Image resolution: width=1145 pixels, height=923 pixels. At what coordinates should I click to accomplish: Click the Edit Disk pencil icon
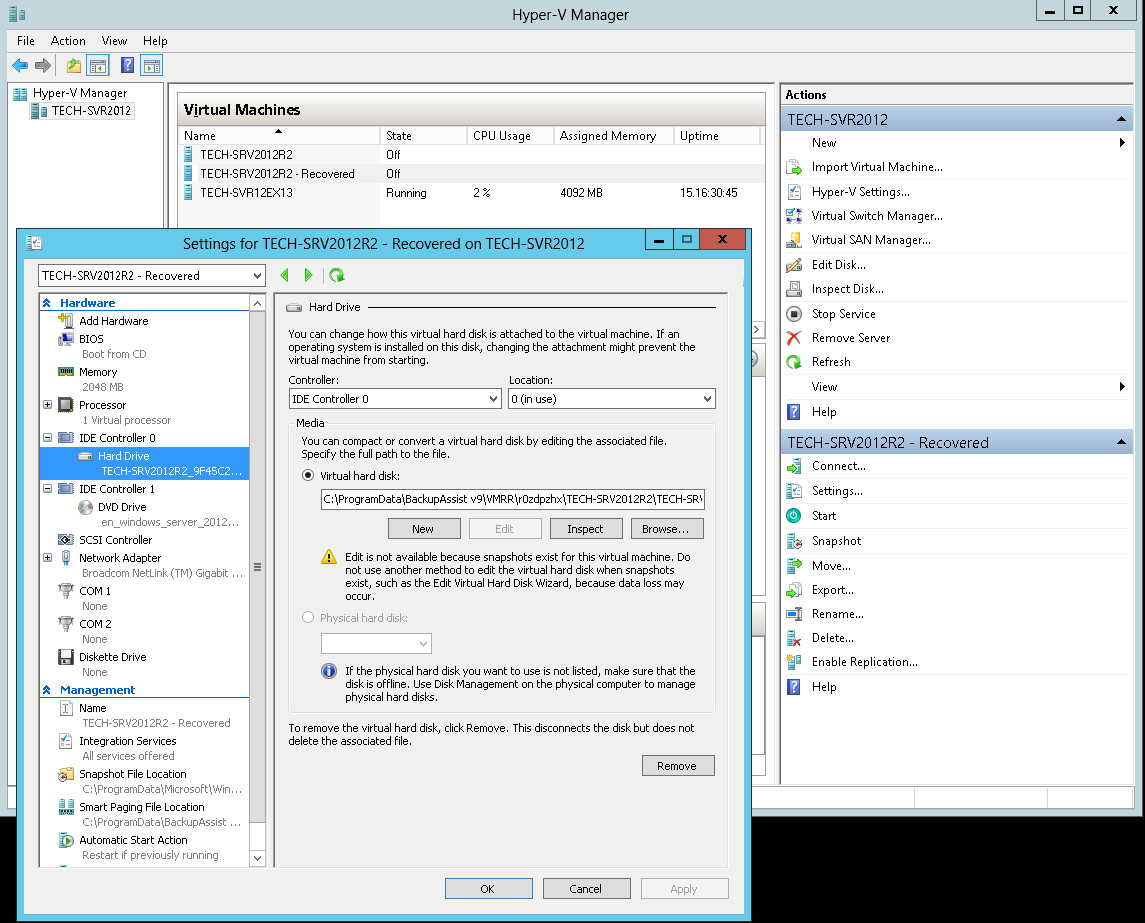point(794,265)
